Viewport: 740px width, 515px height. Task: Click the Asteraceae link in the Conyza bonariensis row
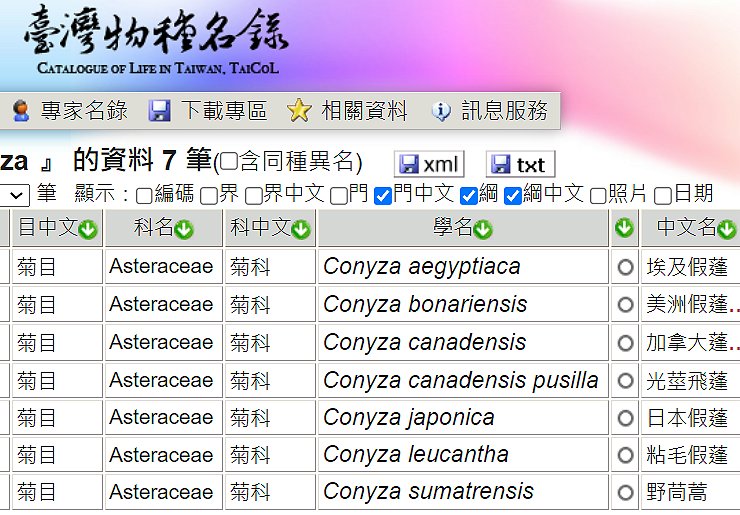click(161, 304)
